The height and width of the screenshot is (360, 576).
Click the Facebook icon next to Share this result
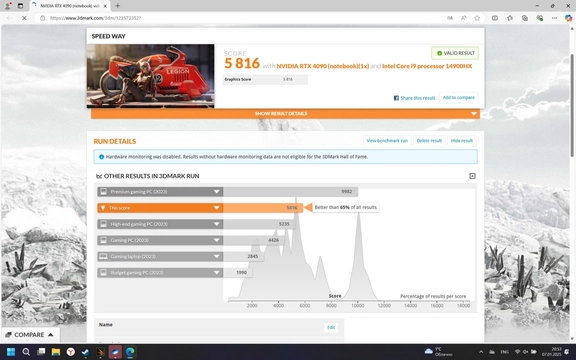coord(396,98)
